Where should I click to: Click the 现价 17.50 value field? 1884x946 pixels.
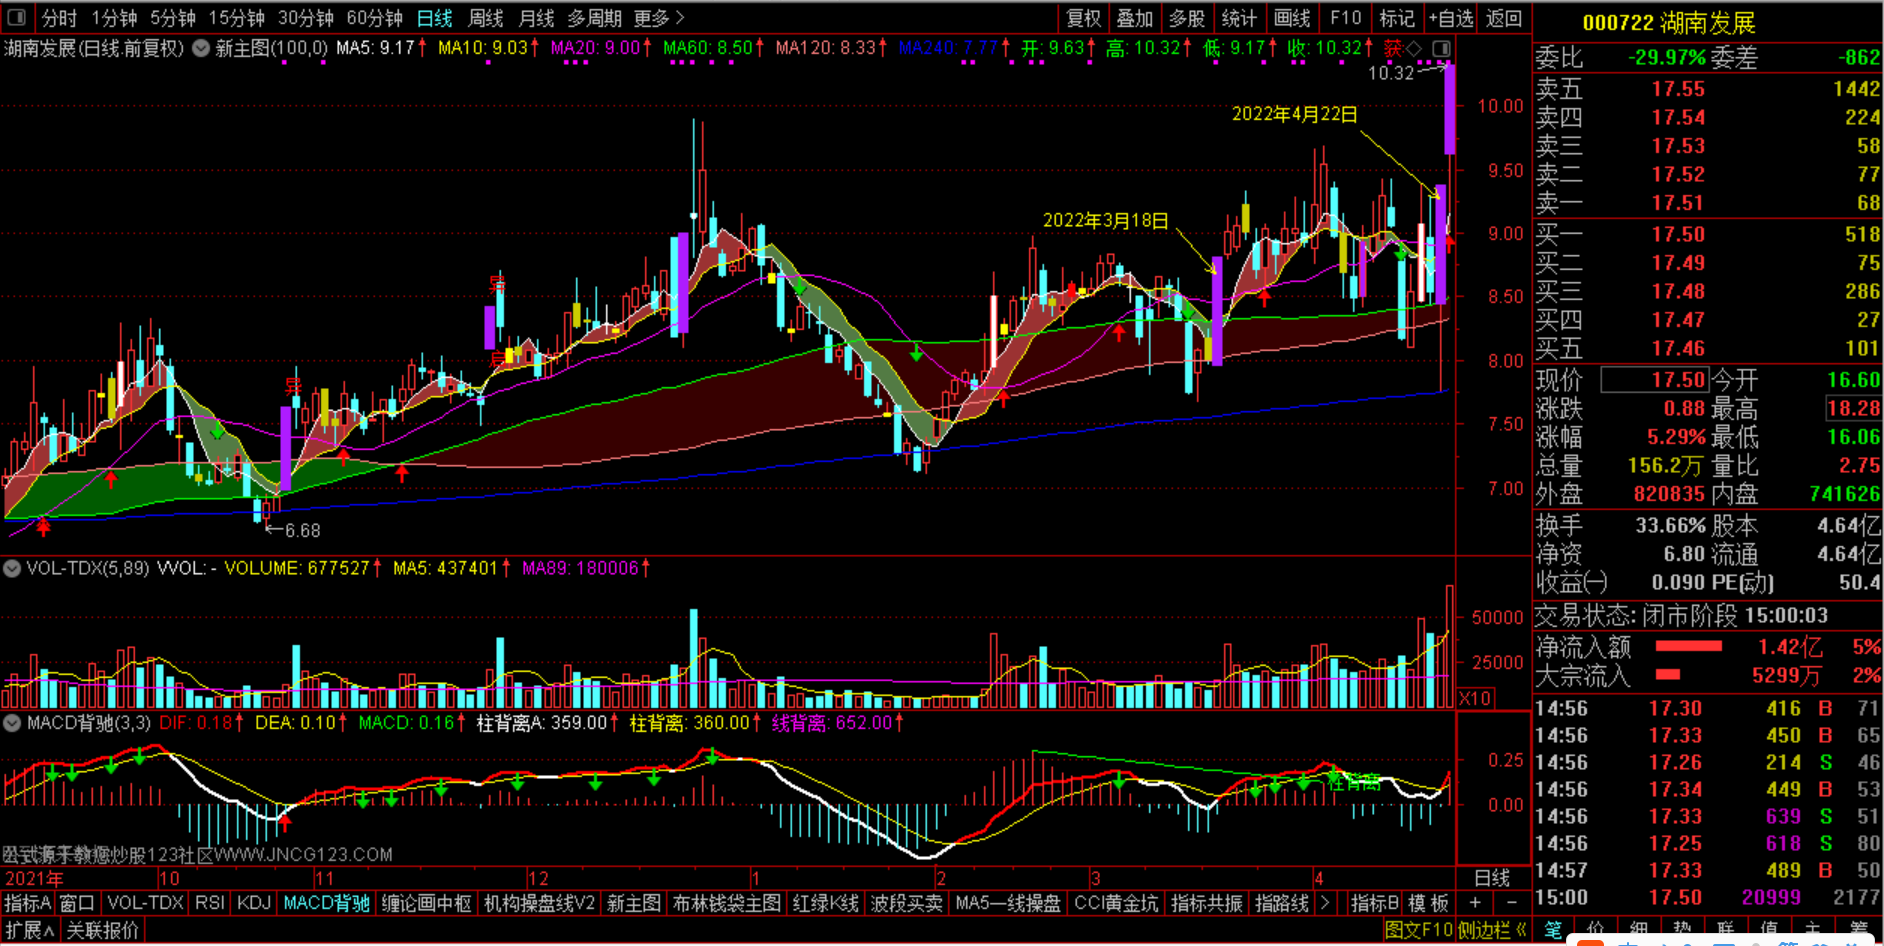coord(1655,380)
